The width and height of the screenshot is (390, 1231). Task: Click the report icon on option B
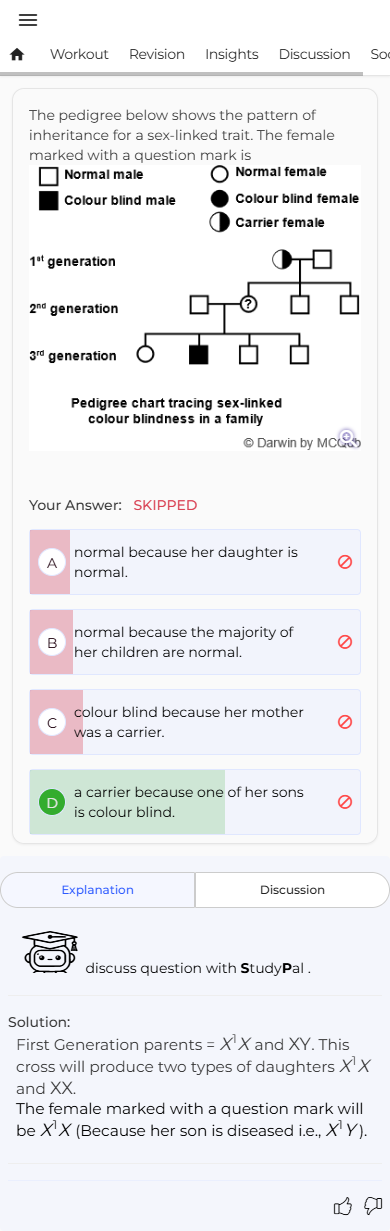(345, 642)
